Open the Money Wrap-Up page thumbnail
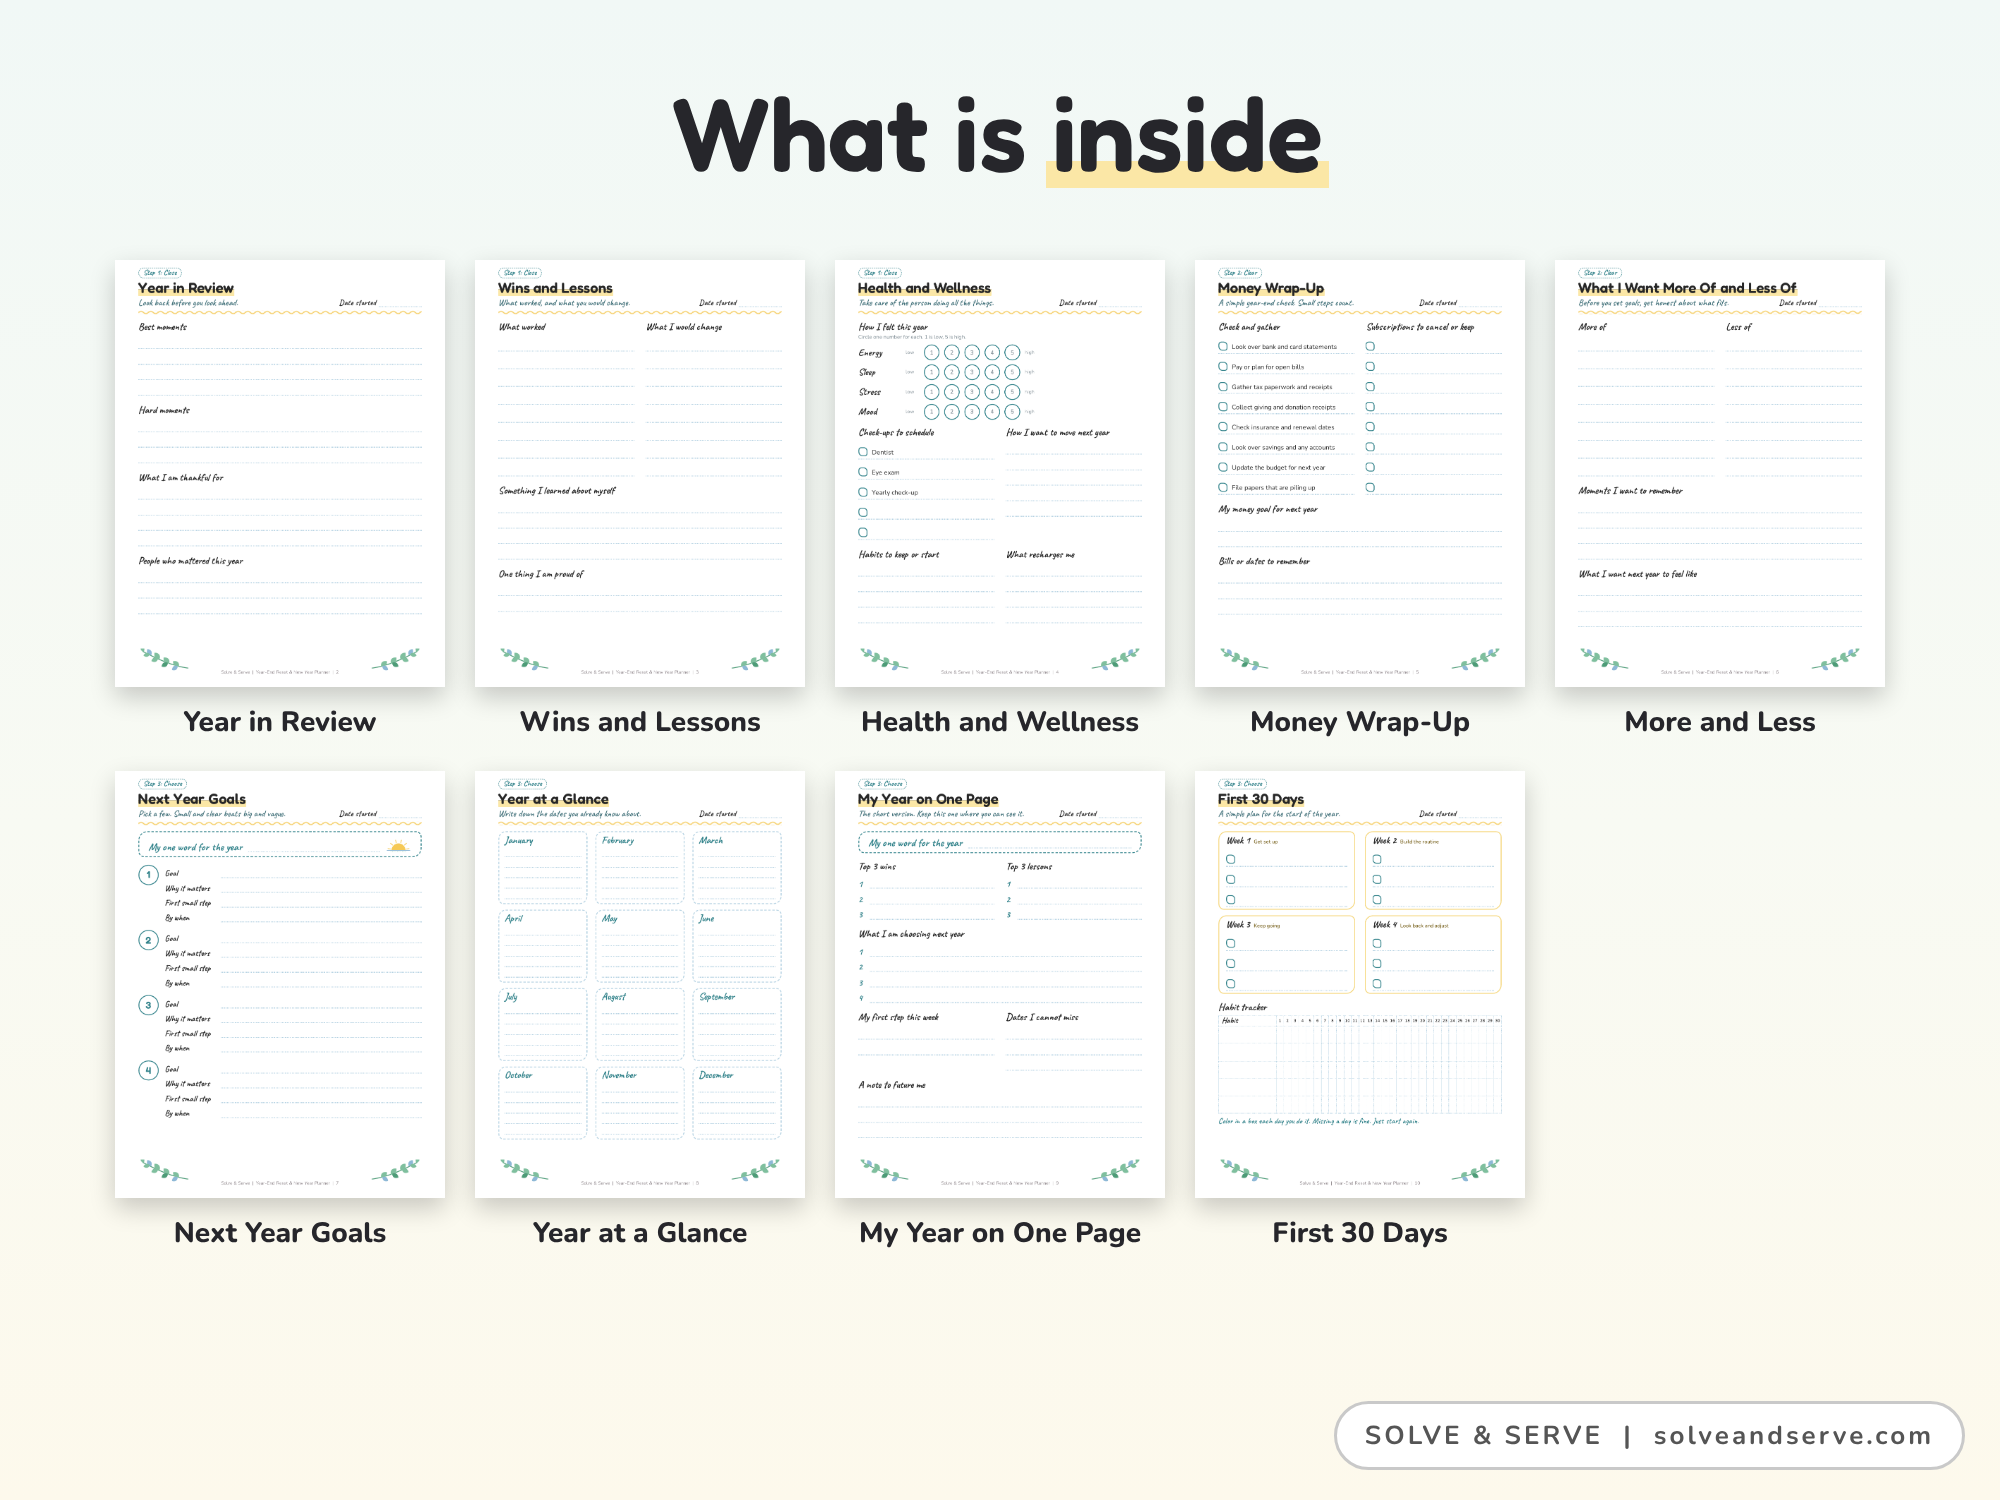The width and height of the screenshot is (2000, 1500). [1360, 473]
